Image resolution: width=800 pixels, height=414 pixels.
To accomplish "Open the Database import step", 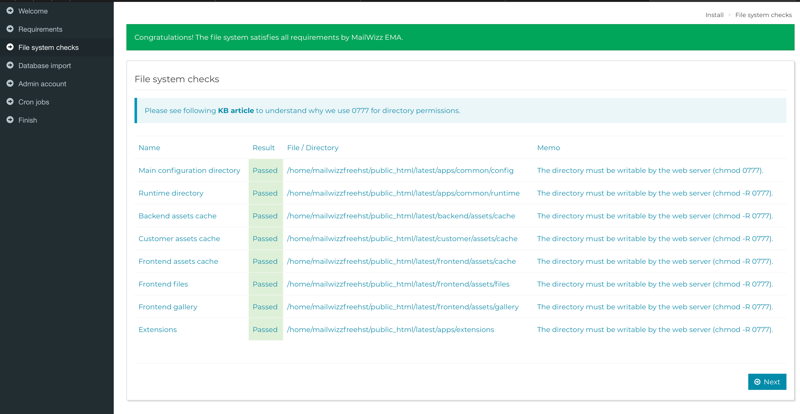I will click(x=57, y=65).
